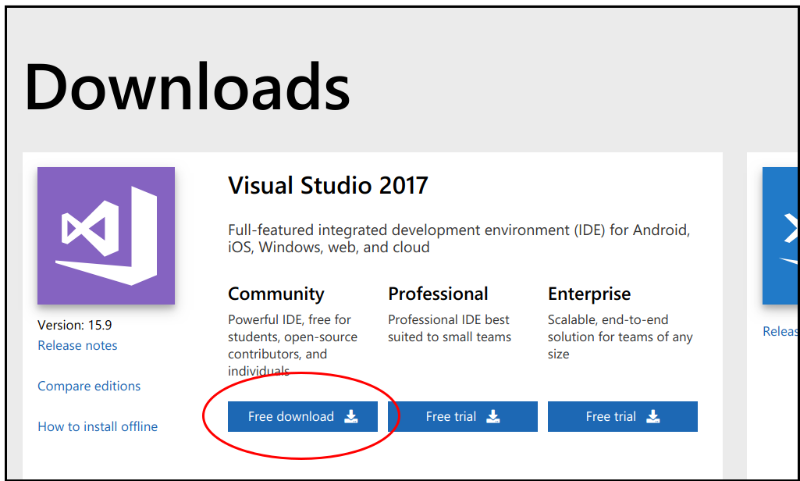Click the Community edition heading
This screenshot has width=800, height=481.
[276, 294]
